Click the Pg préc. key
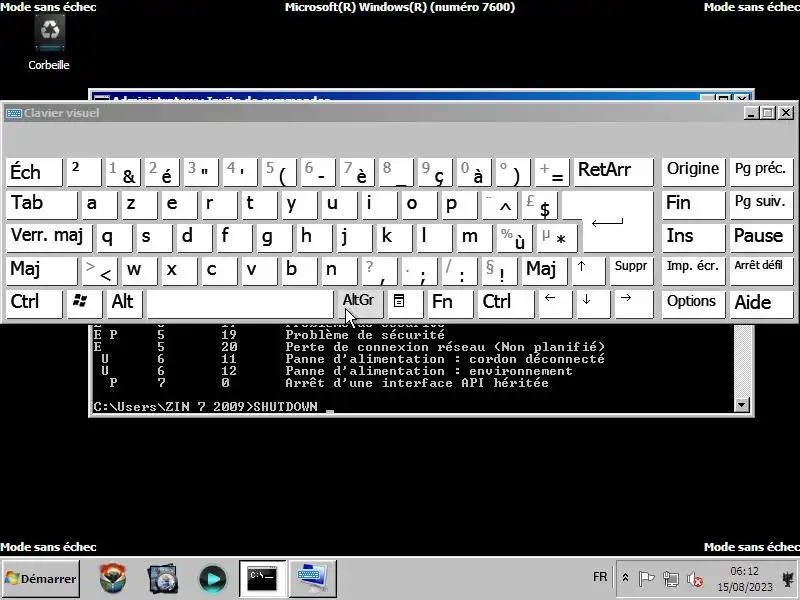This screenshot has width=800, height=600. pos(761,171)
